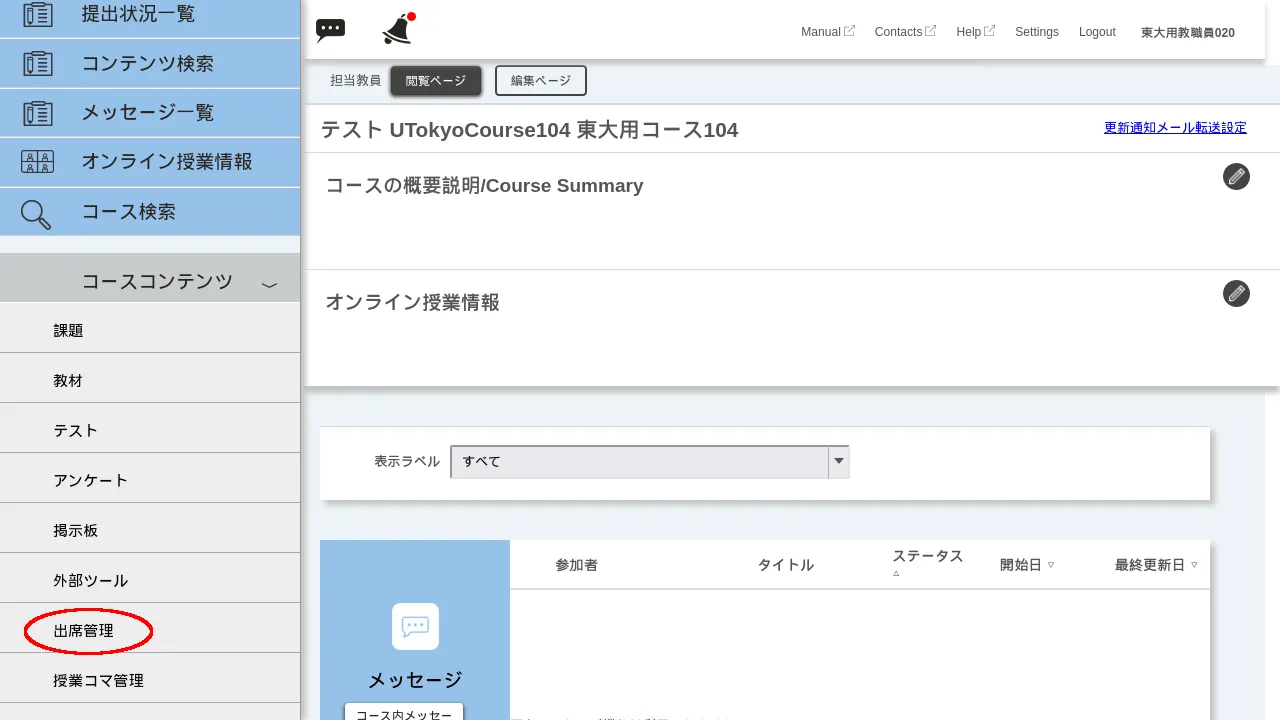Click Logout at the top right

point(1097,31)
